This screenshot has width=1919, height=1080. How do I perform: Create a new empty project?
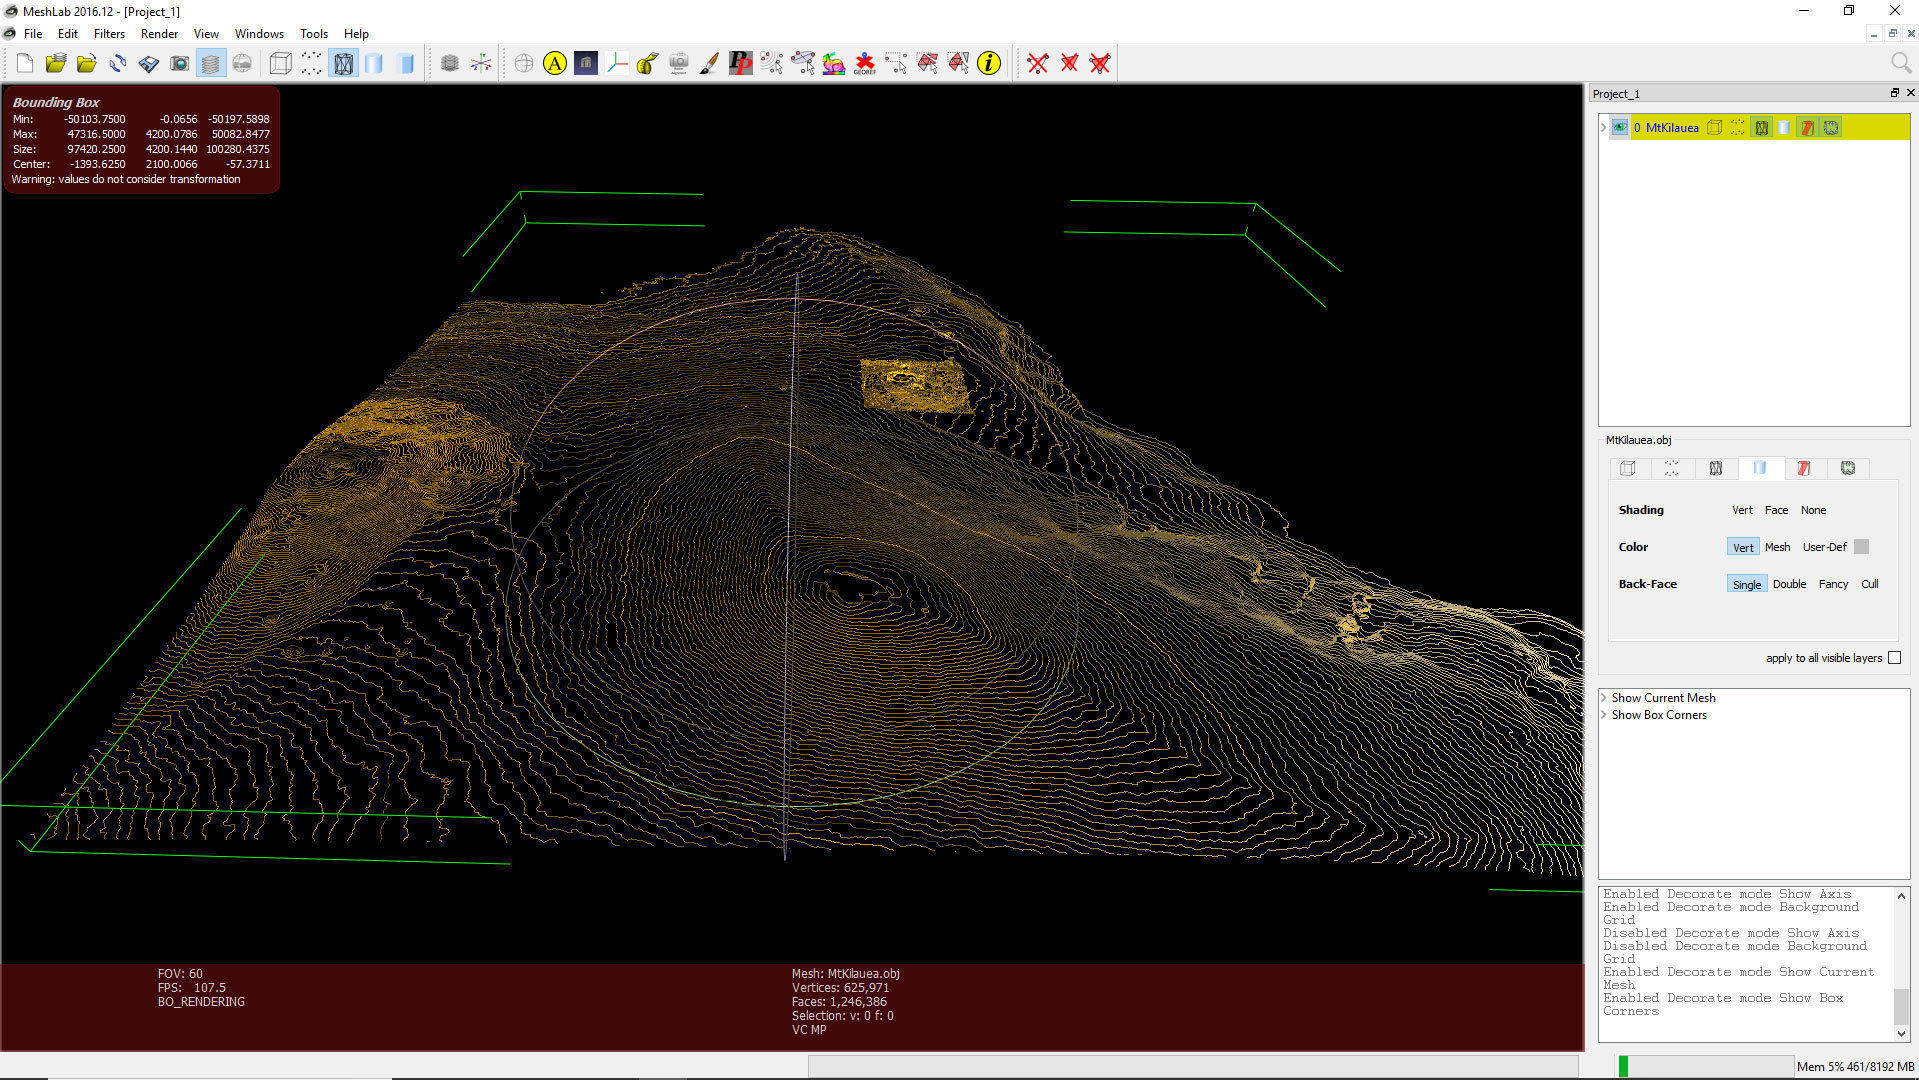coord(25,64)
